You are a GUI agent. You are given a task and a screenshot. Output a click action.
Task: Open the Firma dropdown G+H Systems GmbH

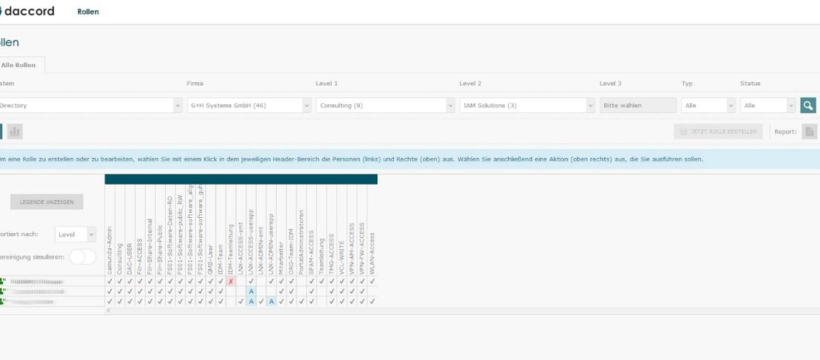249,105
